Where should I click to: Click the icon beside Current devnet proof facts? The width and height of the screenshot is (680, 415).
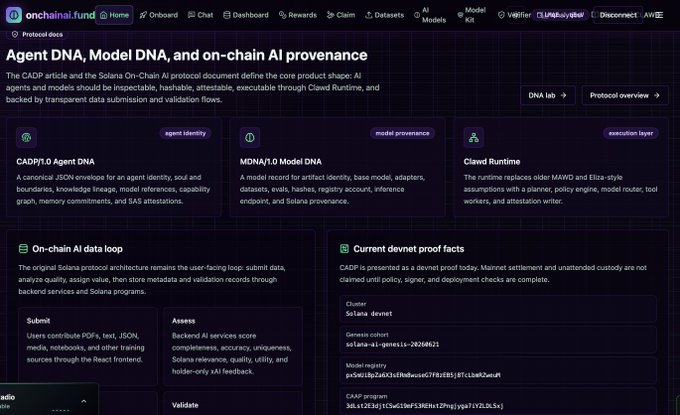click(x=344, y=249)
